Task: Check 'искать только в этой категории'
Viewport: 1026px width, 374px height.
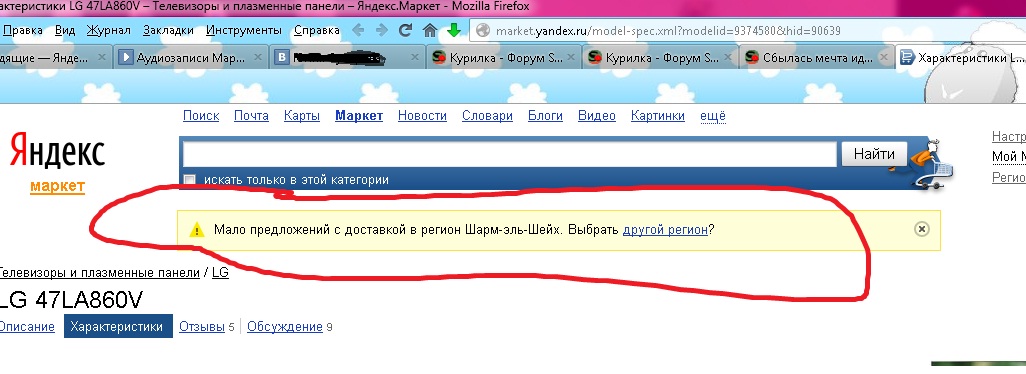Action: pos(190,180)
